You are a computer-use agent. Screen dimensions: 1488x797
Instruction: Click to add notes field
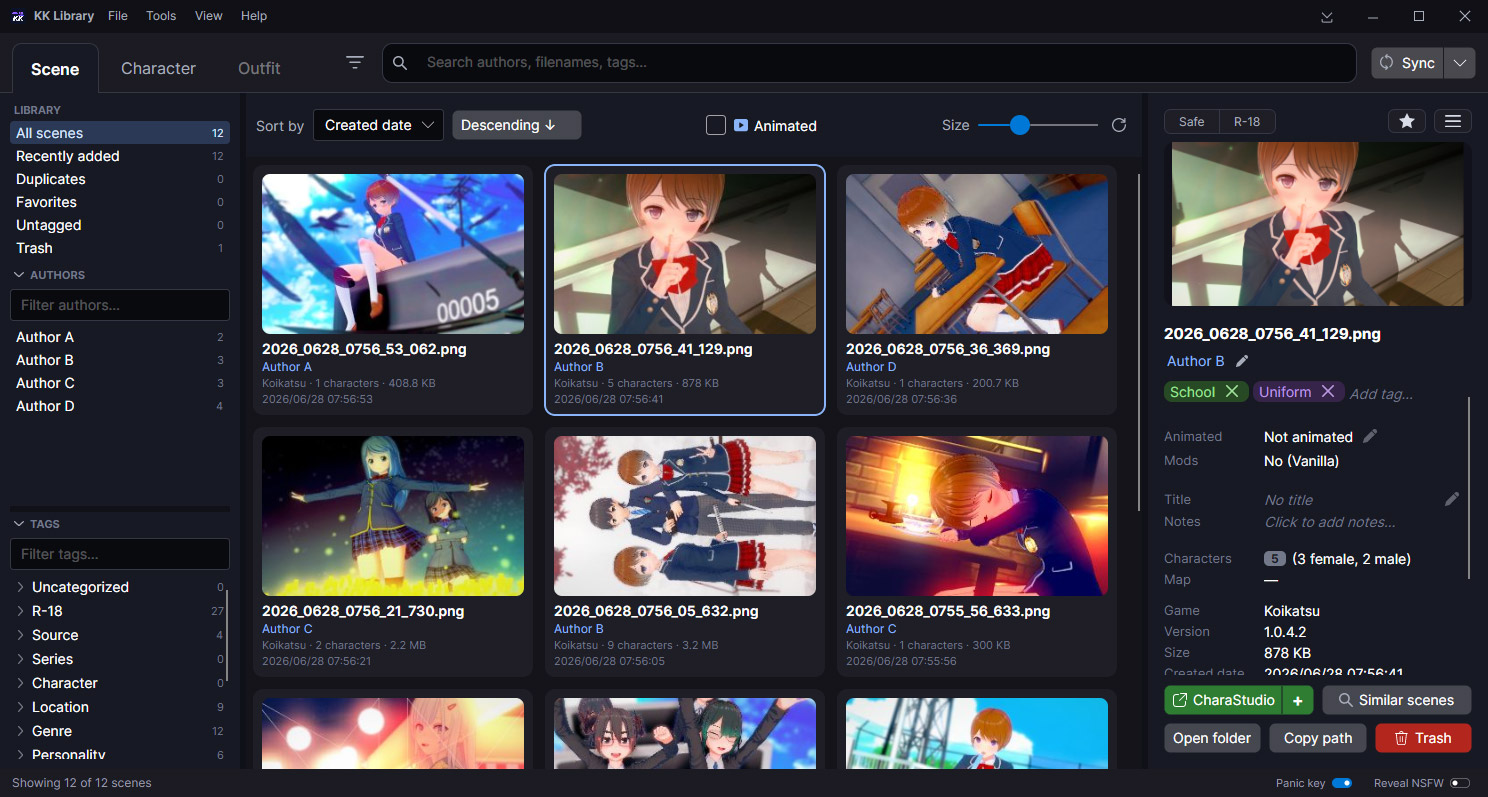(1329, 522)
